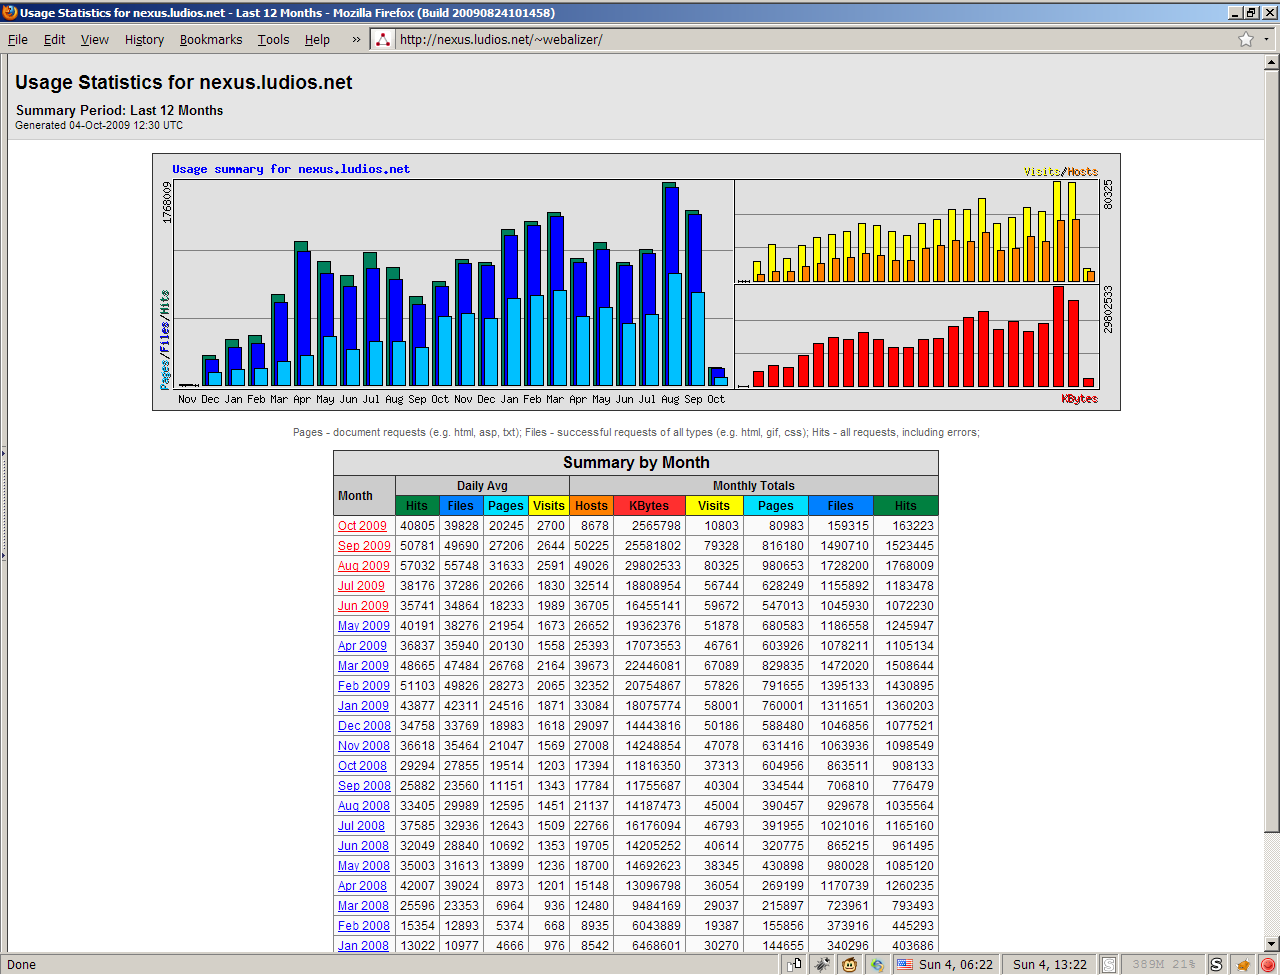1280x975 pixels.
Task: Click the green Daily Avg Hits header
Action: pos(417,506)
